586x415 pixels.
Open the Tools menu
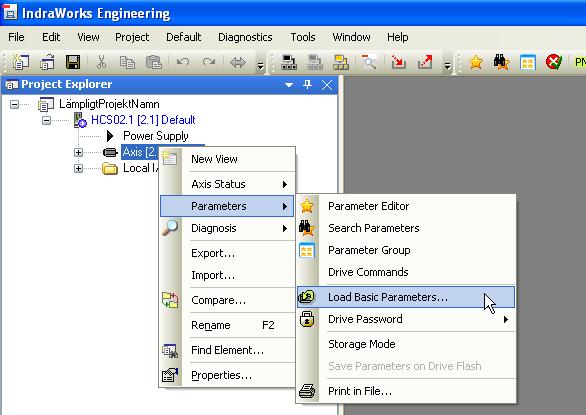tap(303, 37)
